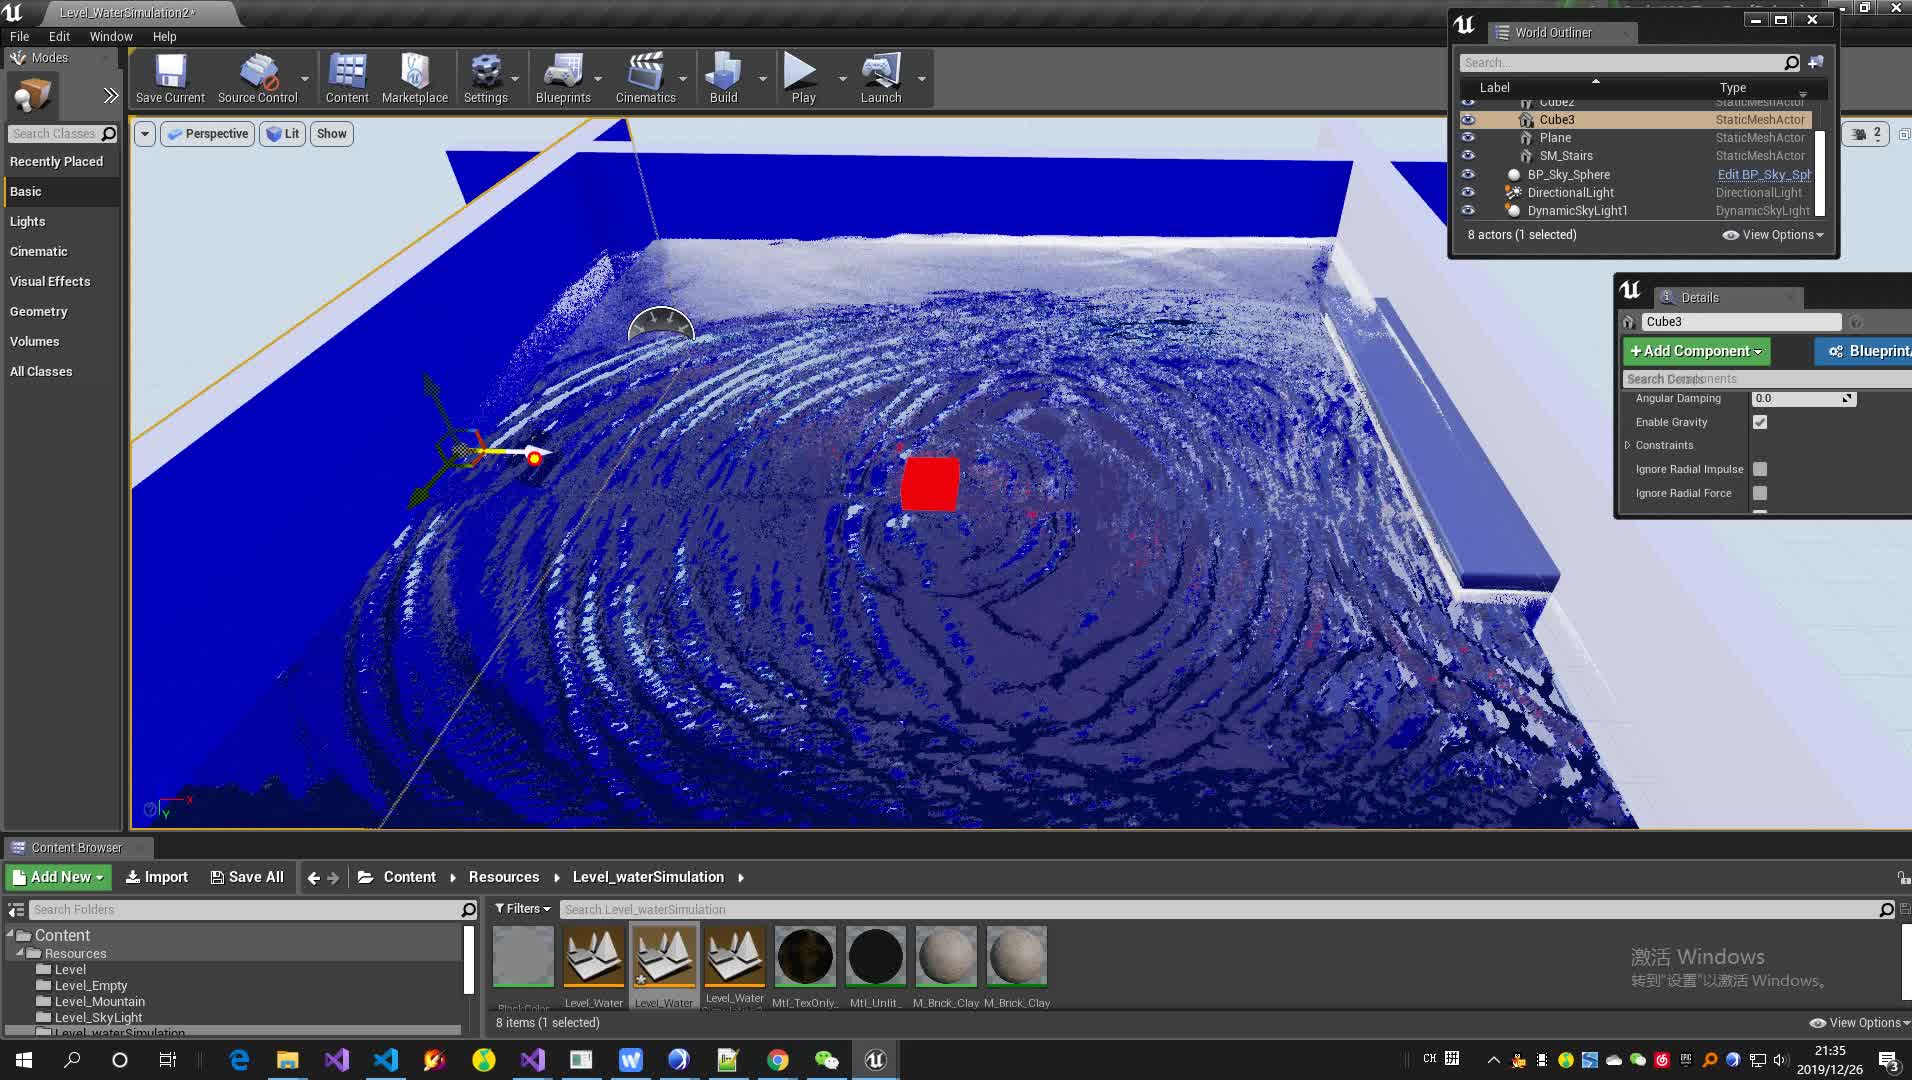Open World Outliner View Options dropdown

coord(1773,235)
